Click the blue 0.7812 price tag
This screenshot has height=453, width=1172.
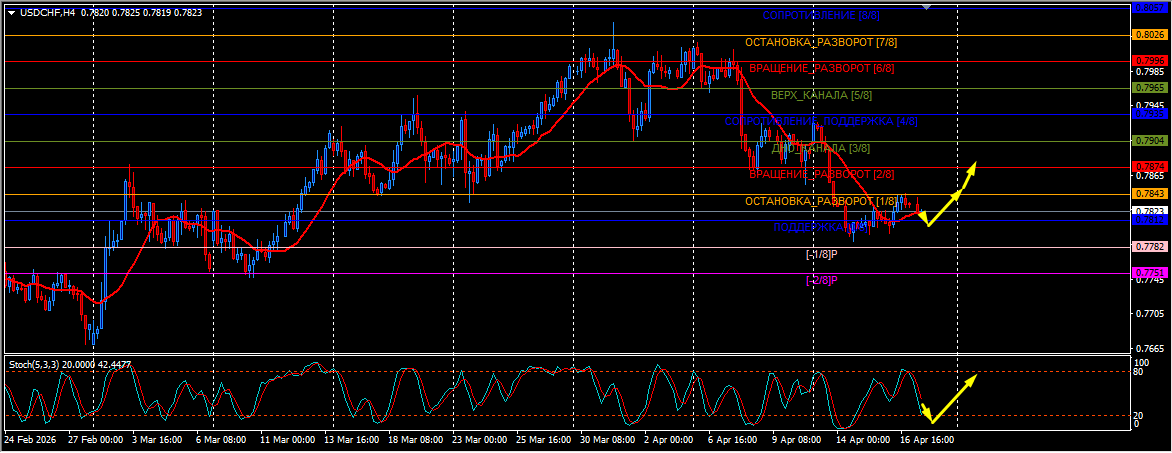1150,221
